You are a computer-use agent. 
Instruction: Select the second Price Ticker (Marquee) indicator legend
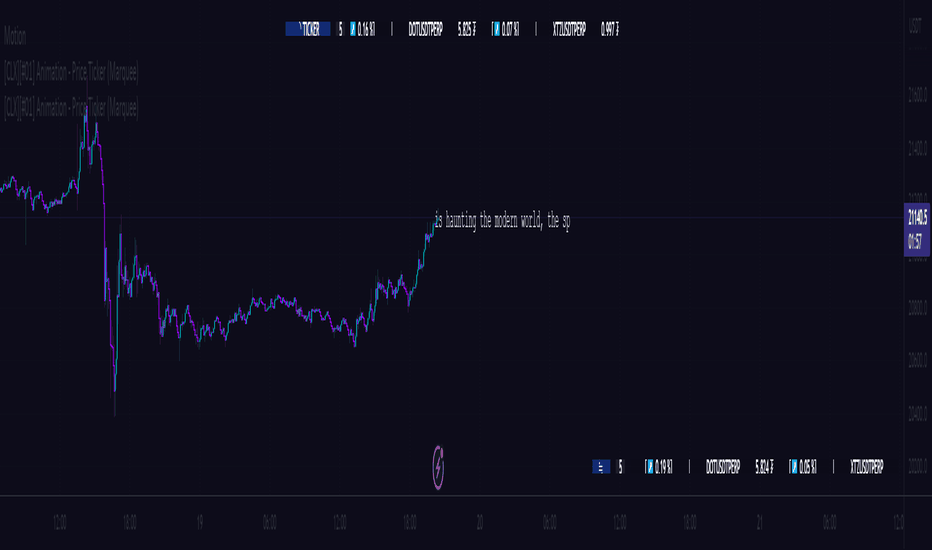pos(71,108)
